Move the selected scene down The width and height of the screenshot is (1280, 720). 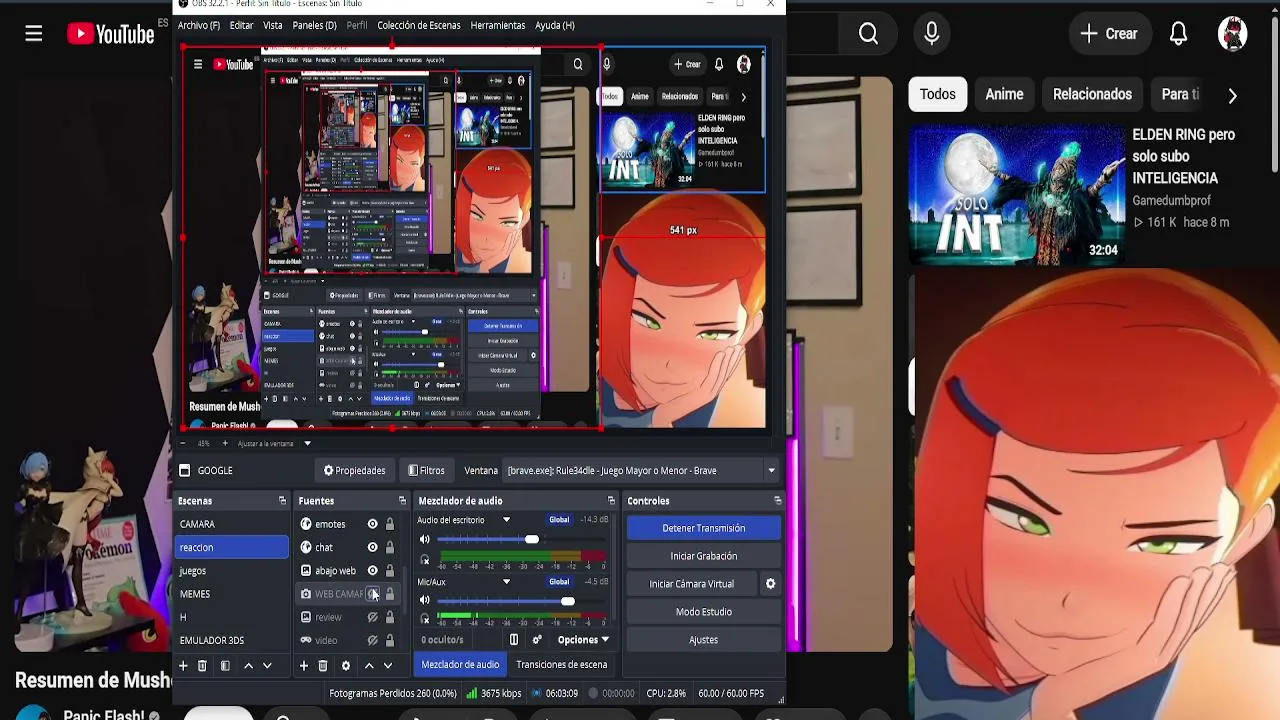[267, 666]
